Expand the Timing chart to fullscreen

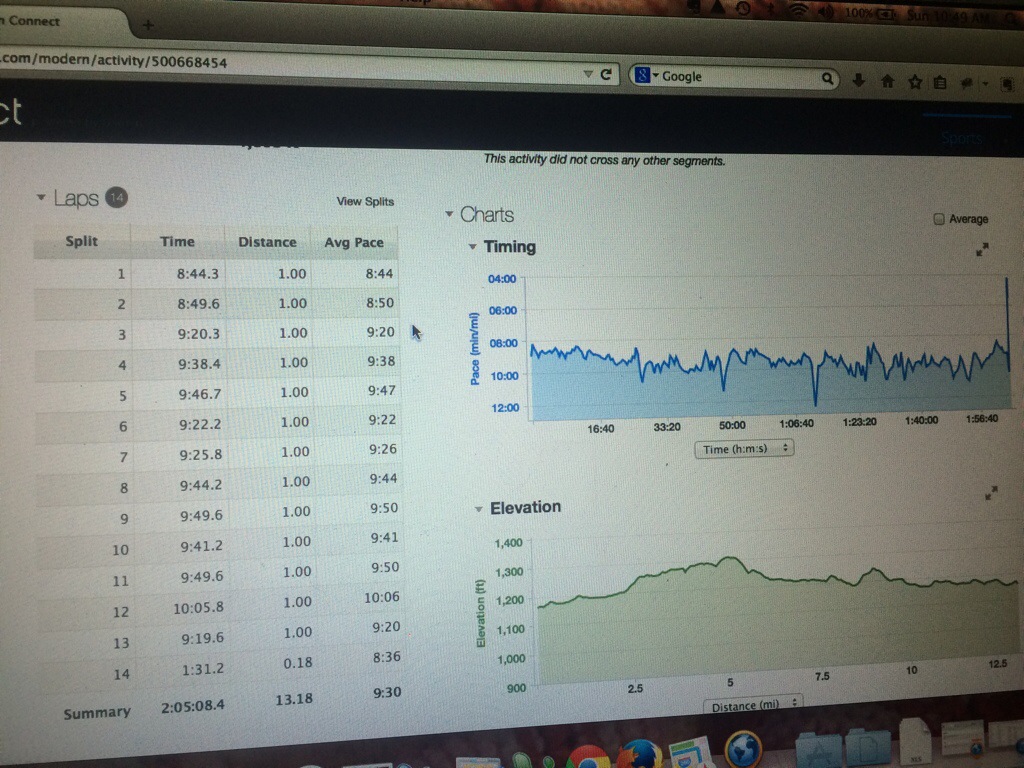coord(982,250)
